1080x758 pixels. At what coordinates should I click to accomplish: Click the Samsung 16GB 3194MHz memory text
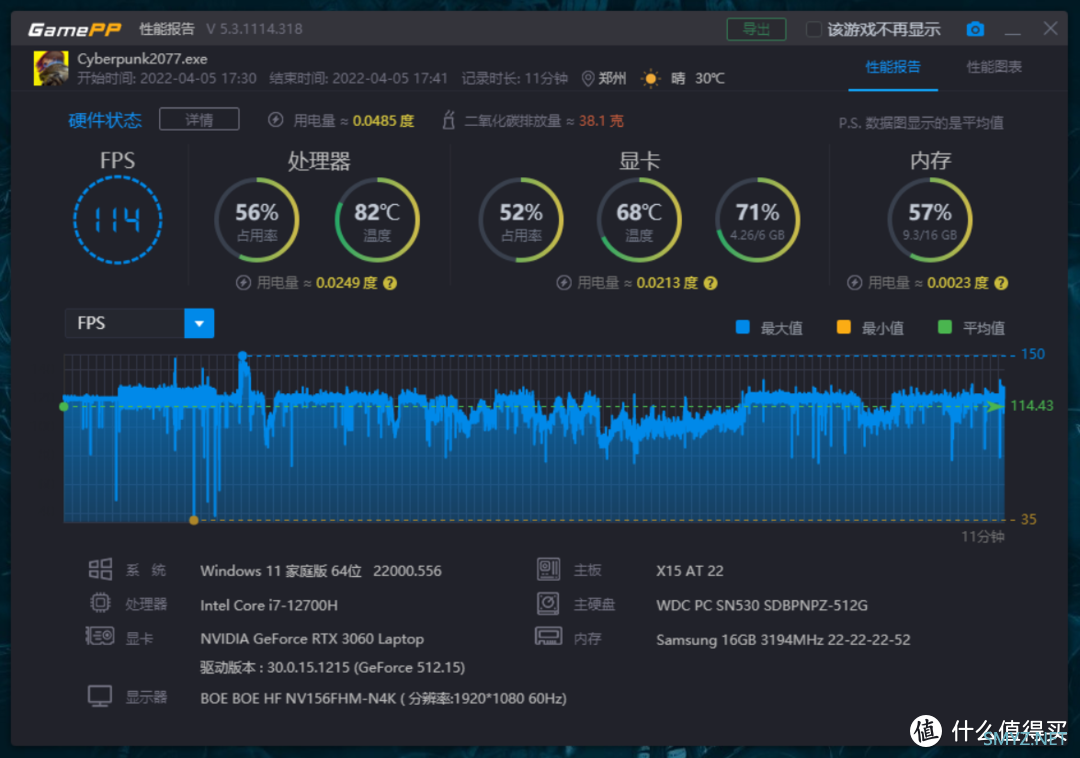pos(783,640)
